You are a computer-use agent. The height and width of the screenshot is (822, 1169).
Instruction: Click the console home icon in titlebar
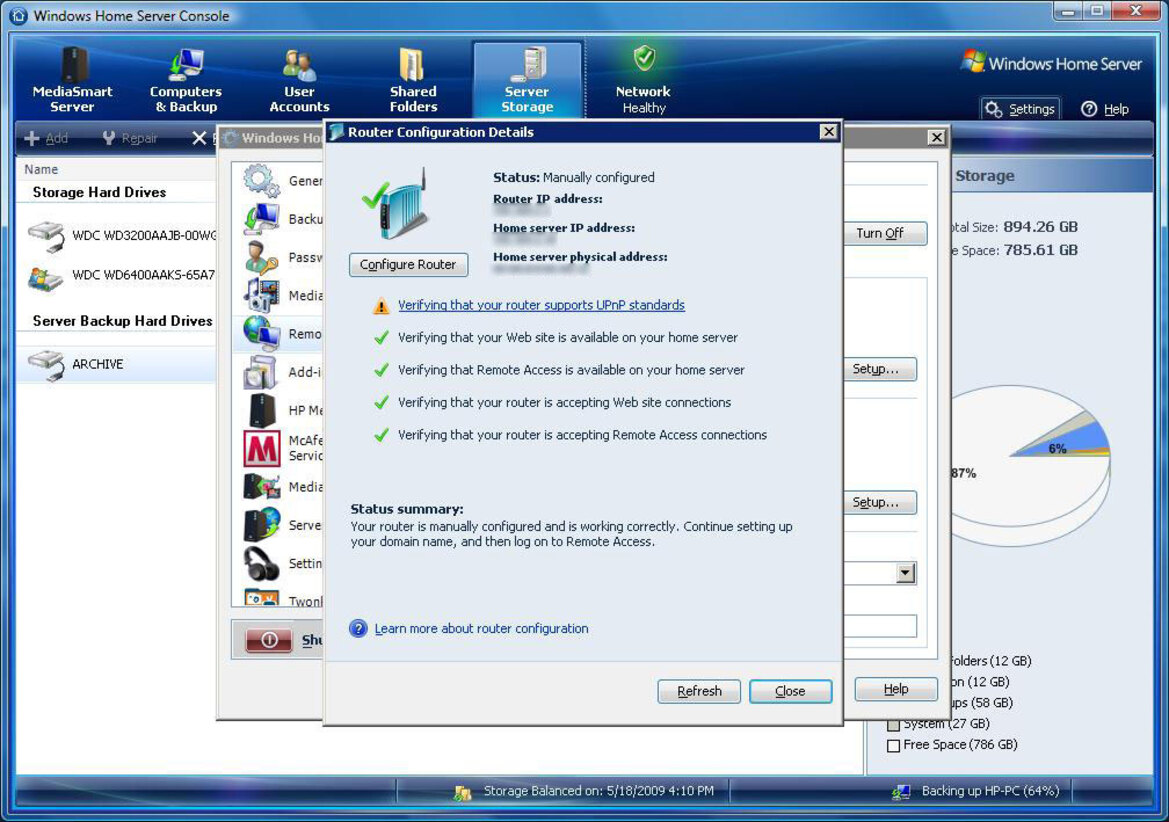[19, 16]
